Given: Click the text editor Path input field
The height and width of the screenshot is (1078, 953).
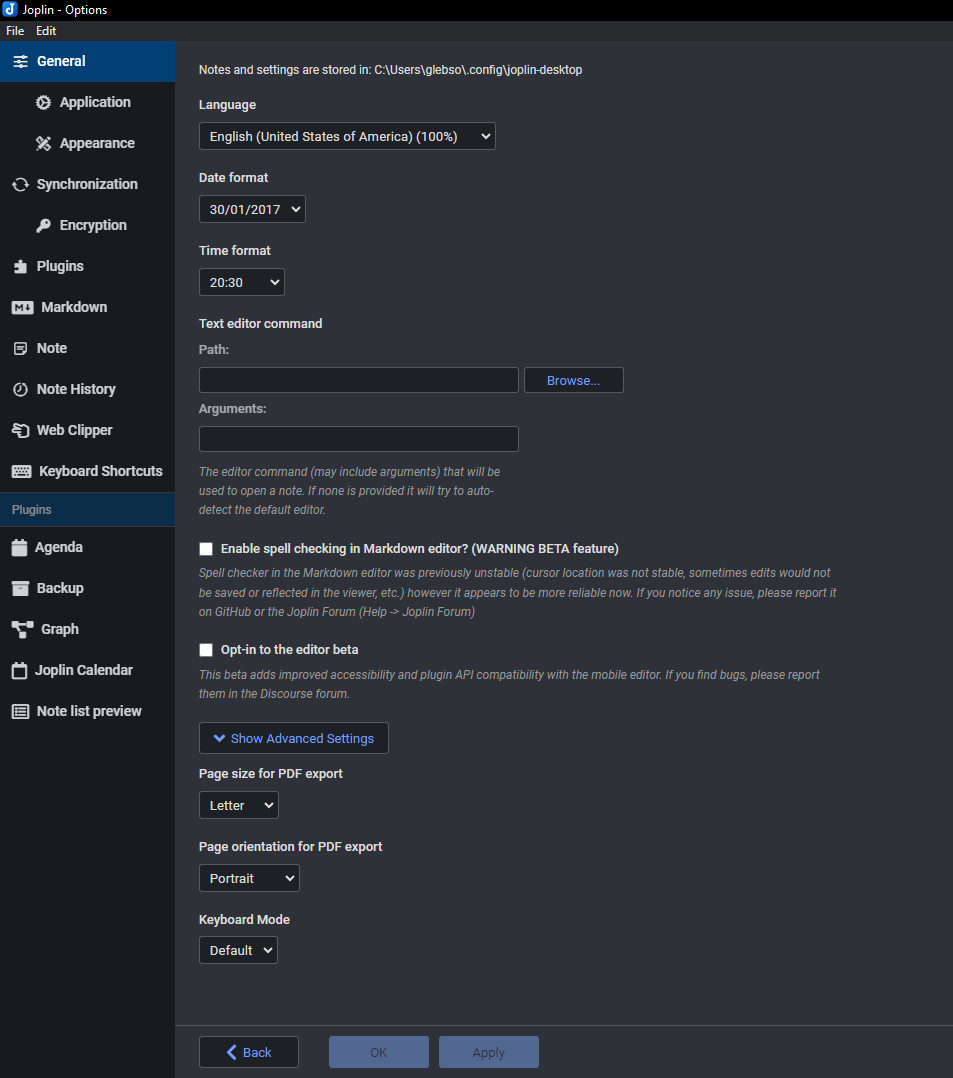Looking at the screenshot, I should coord(359,380).
